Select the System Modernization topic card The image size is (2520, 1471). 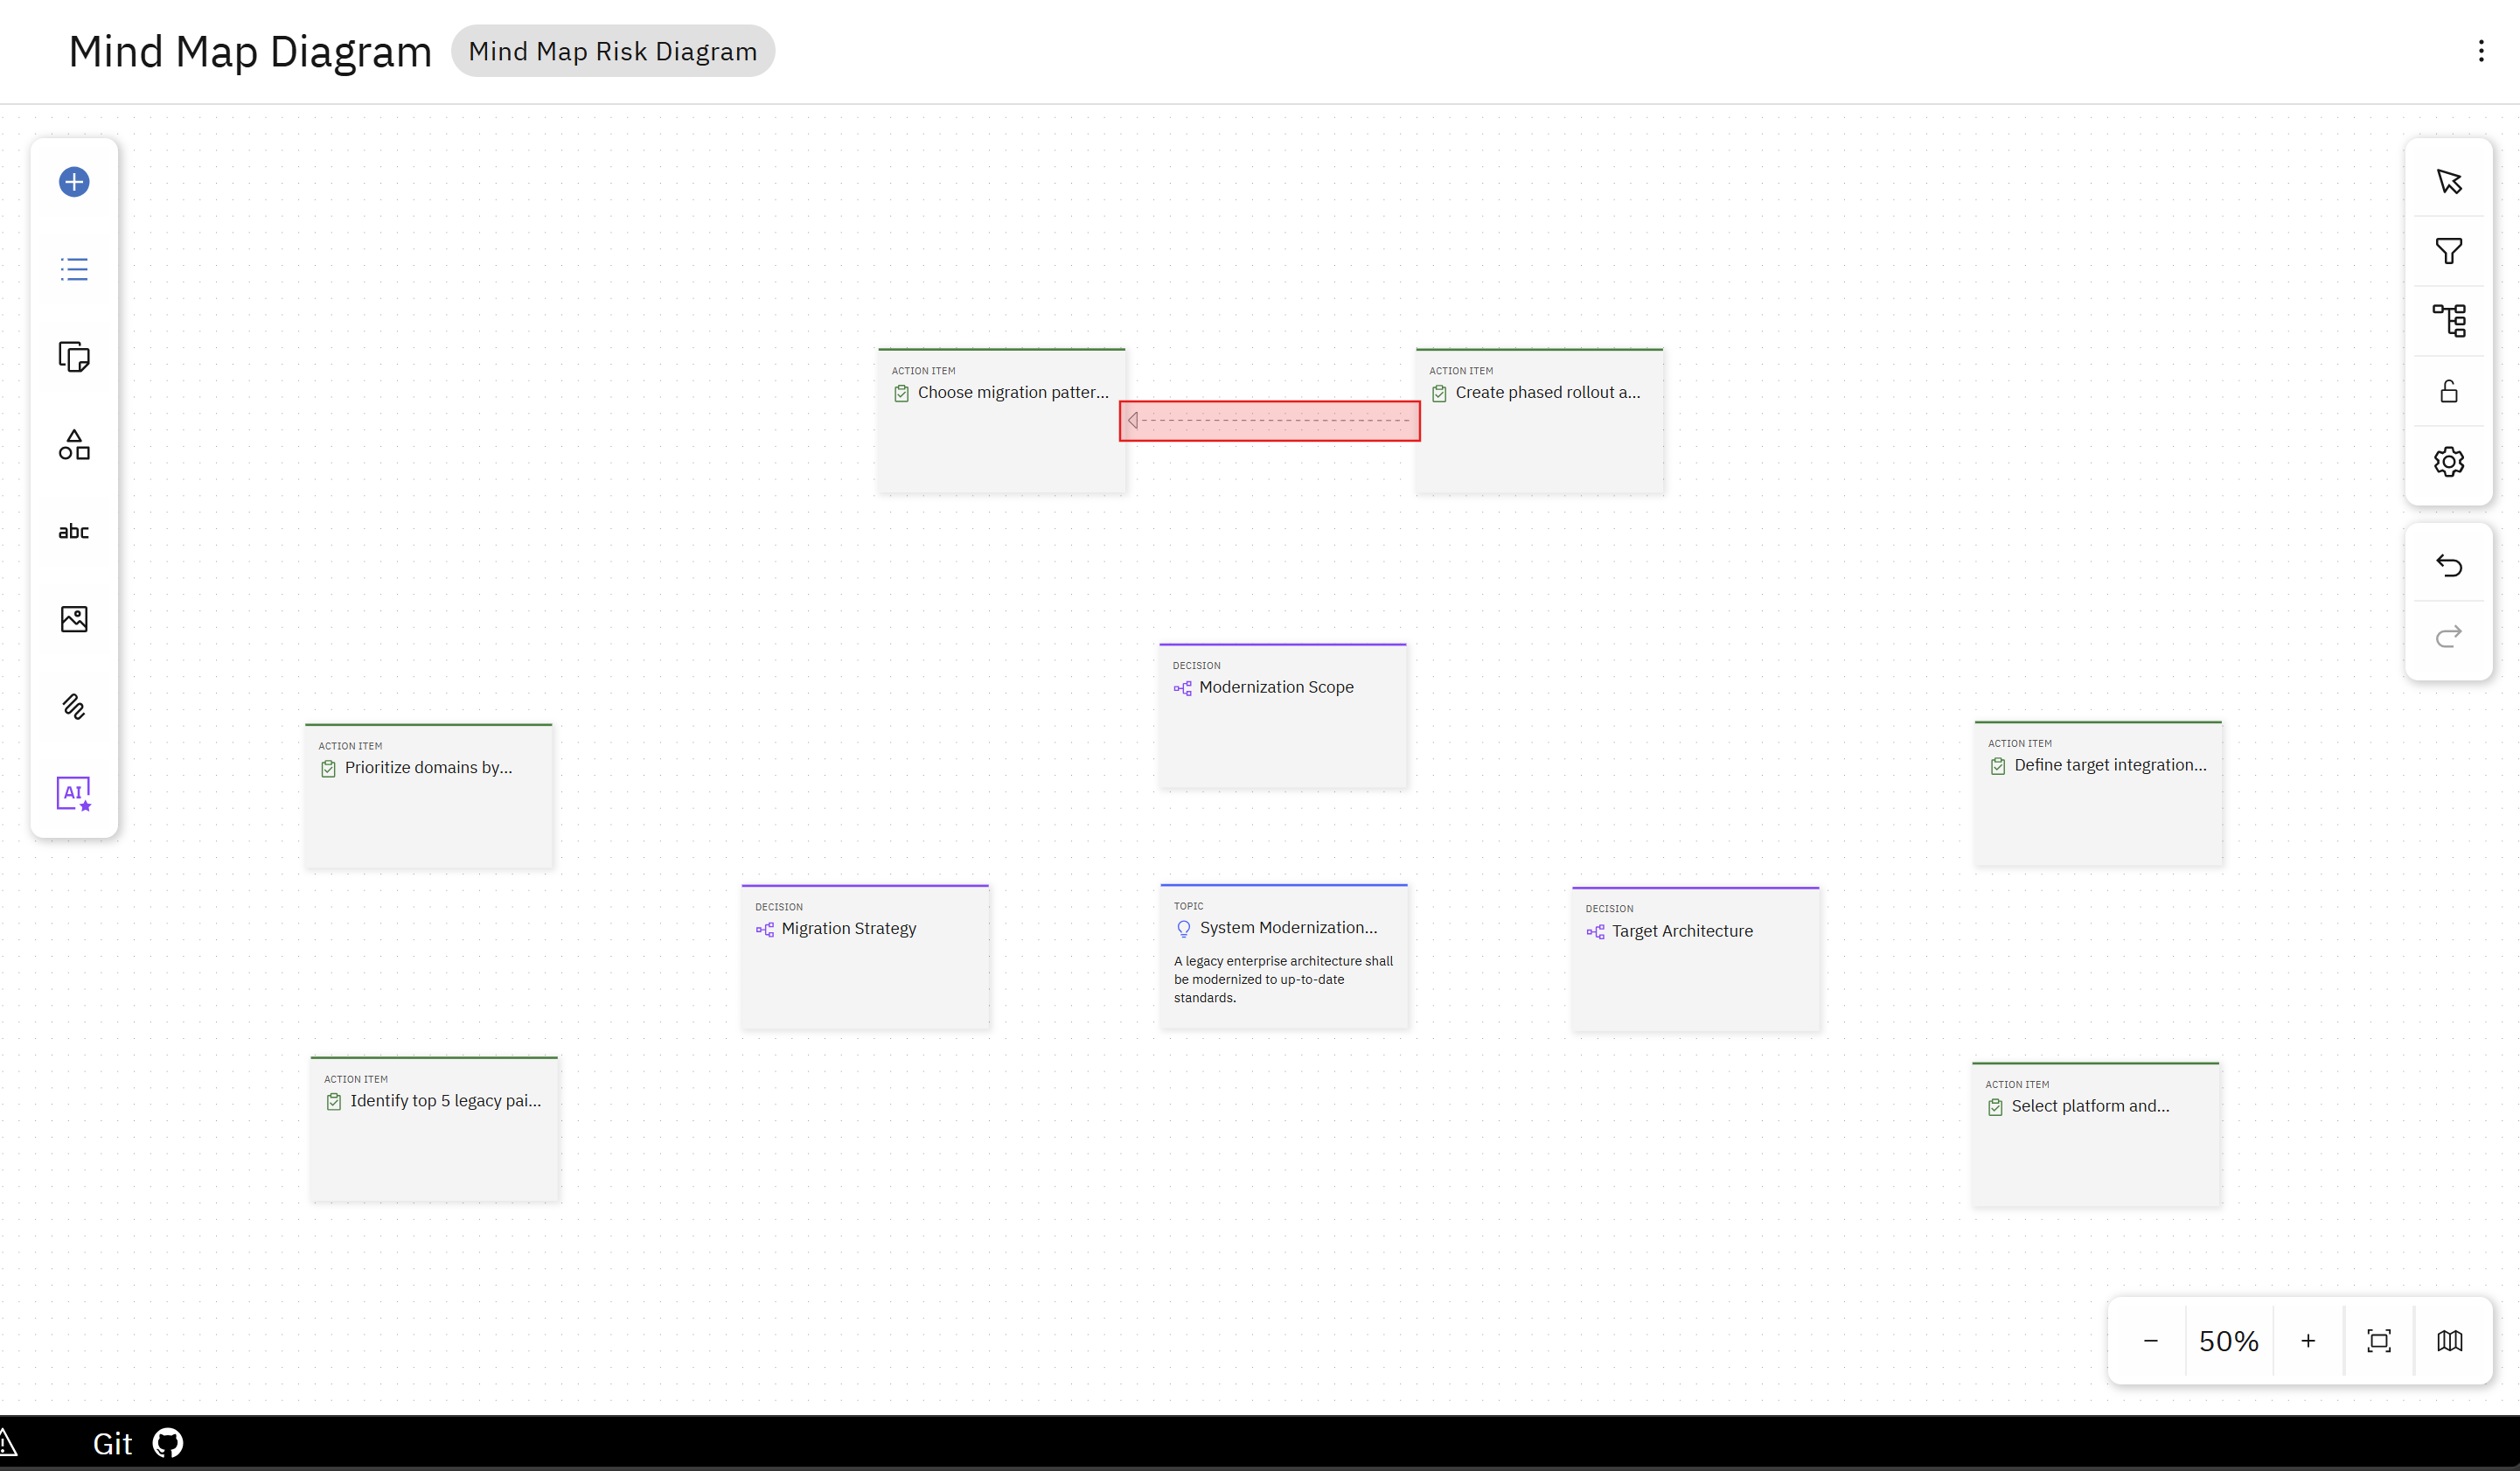pyautogui.click(x=1284, y=955)
